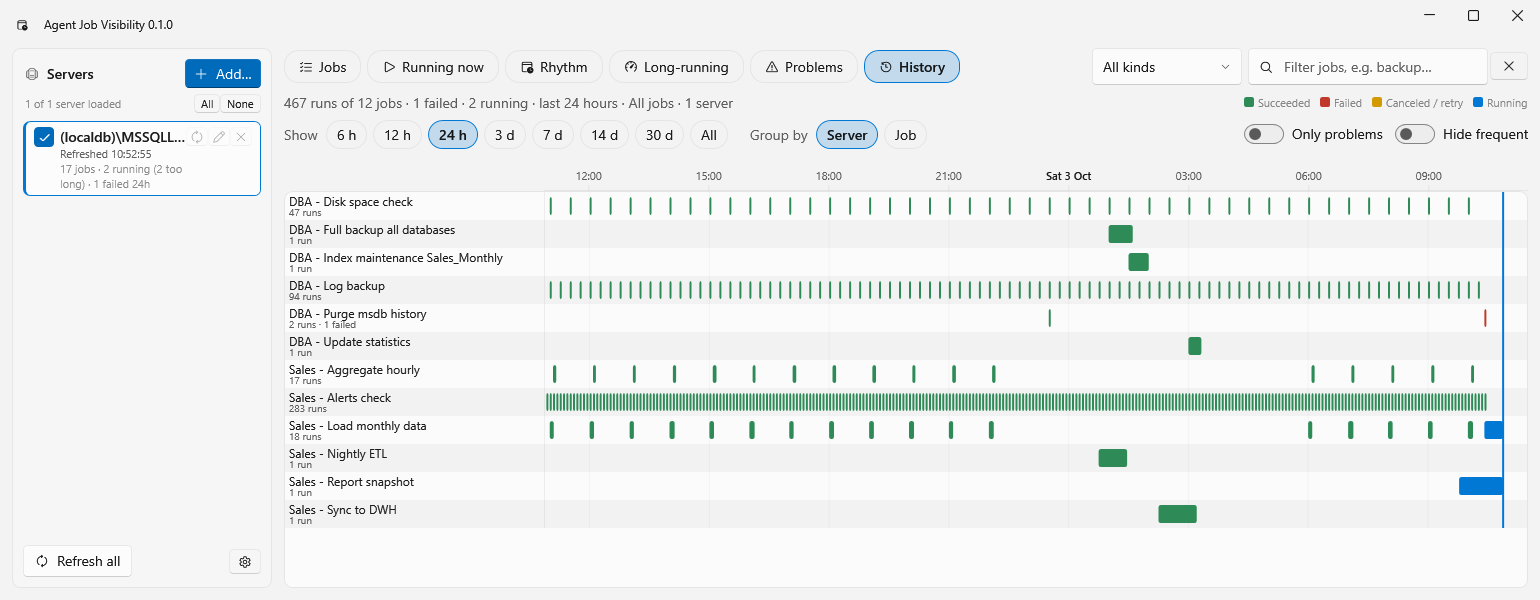The image size is (1540, 600).
Task: Toggle the Only problems switch
Action: tap(1264, 134)
